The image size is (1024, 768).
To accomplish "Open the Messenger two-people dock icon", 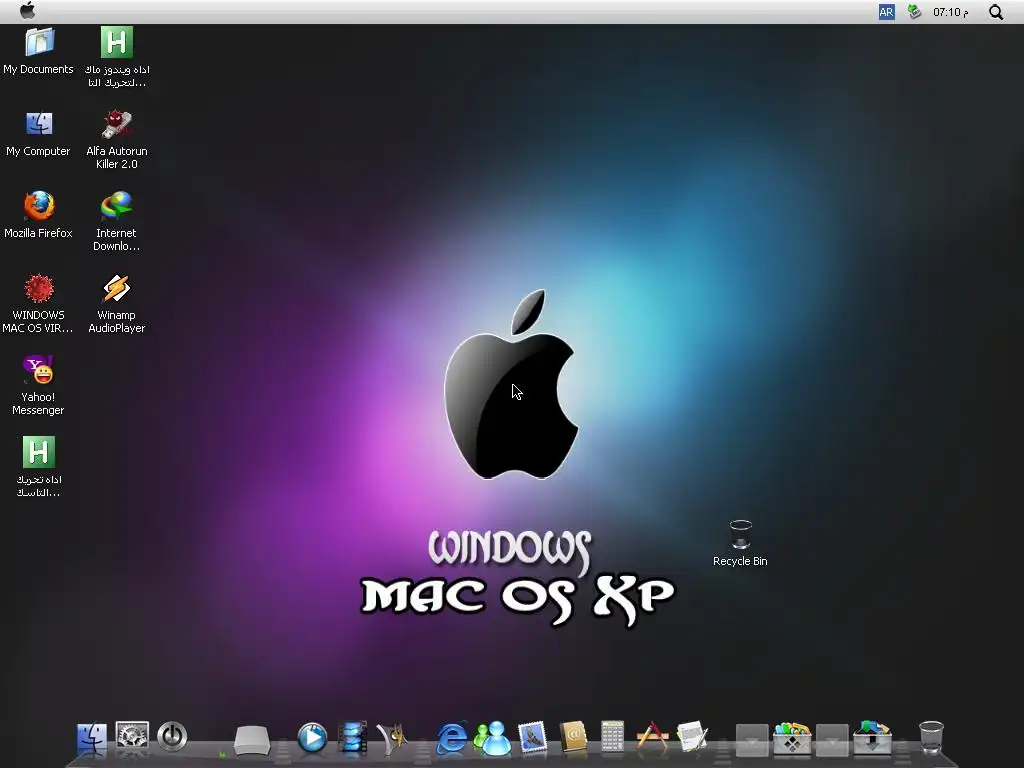I will pyautogui.click(x=492, y=738).
